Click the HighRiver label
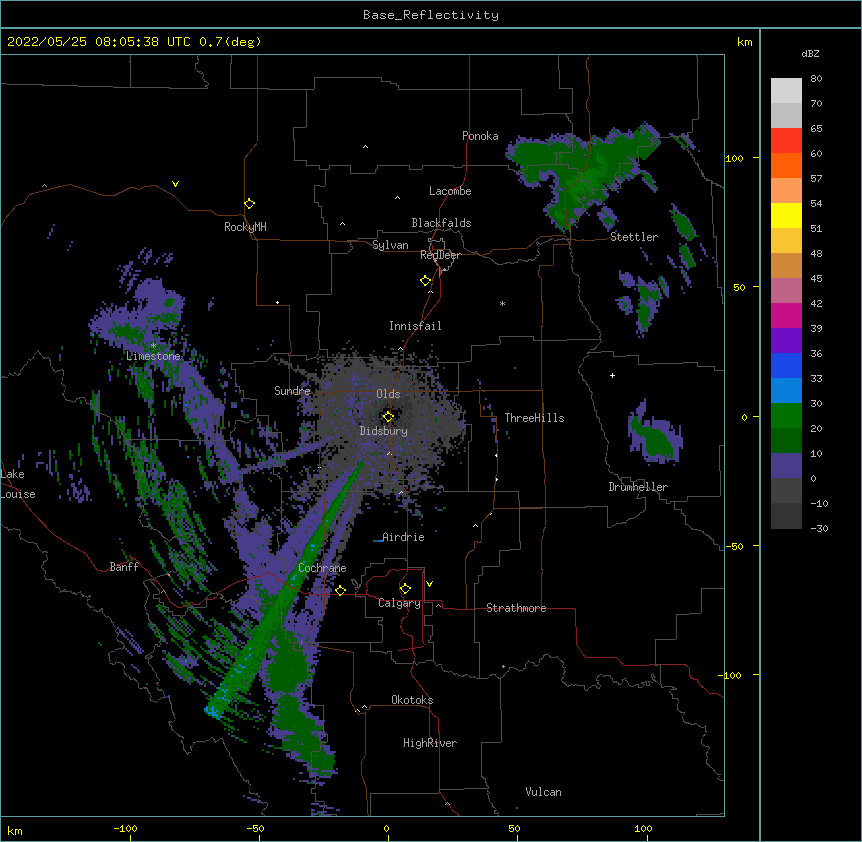This screenshot has height=842, width=862. point(430,743)
